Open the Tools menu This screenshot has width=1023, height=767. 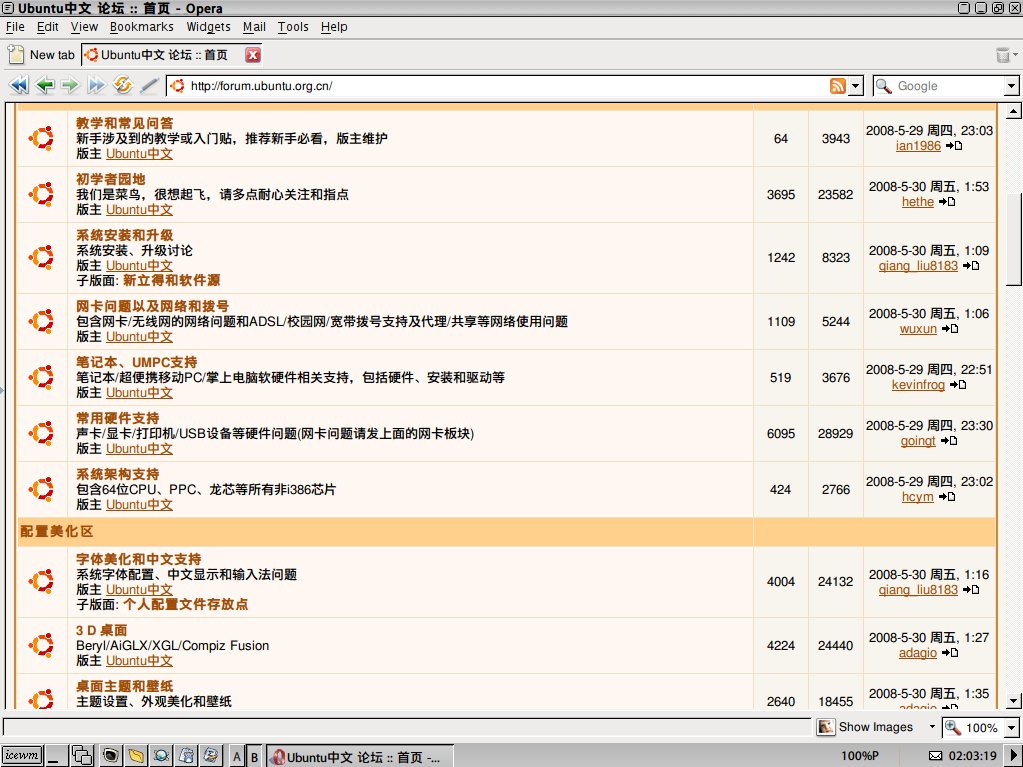pyautogui.click(x=293, y=27)
